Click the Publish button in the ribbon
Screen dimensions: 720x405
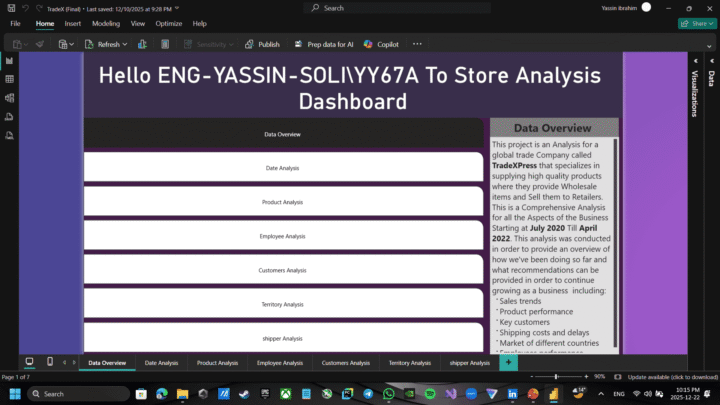262,44
